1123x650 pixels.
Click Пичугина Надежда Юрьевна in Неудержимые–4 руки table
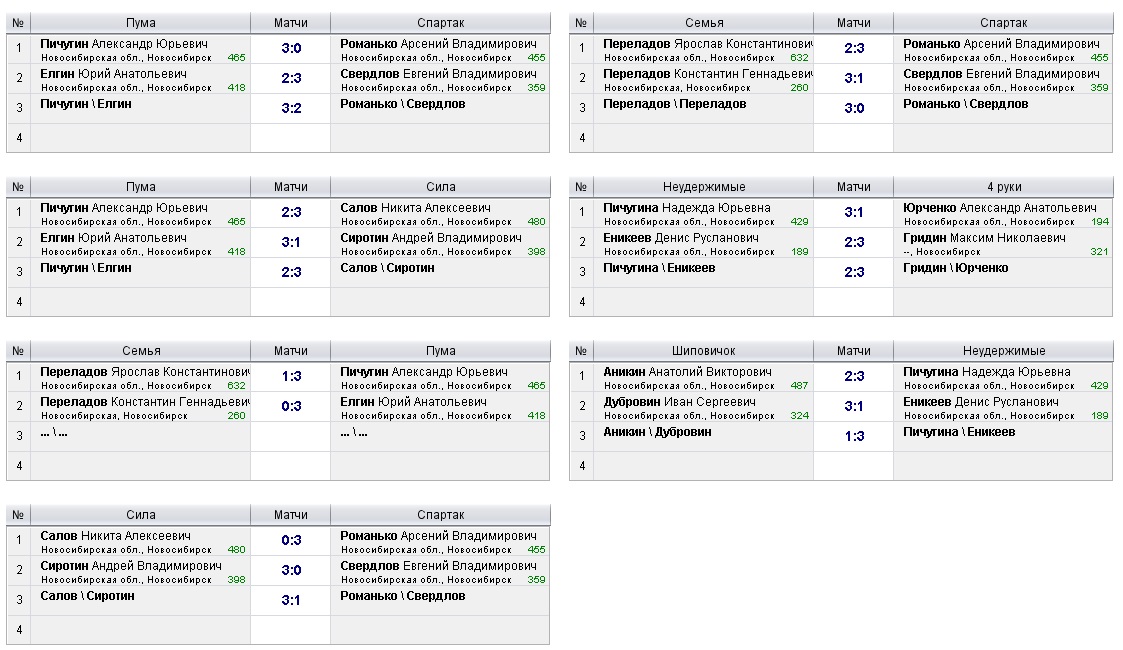[686, 208]
